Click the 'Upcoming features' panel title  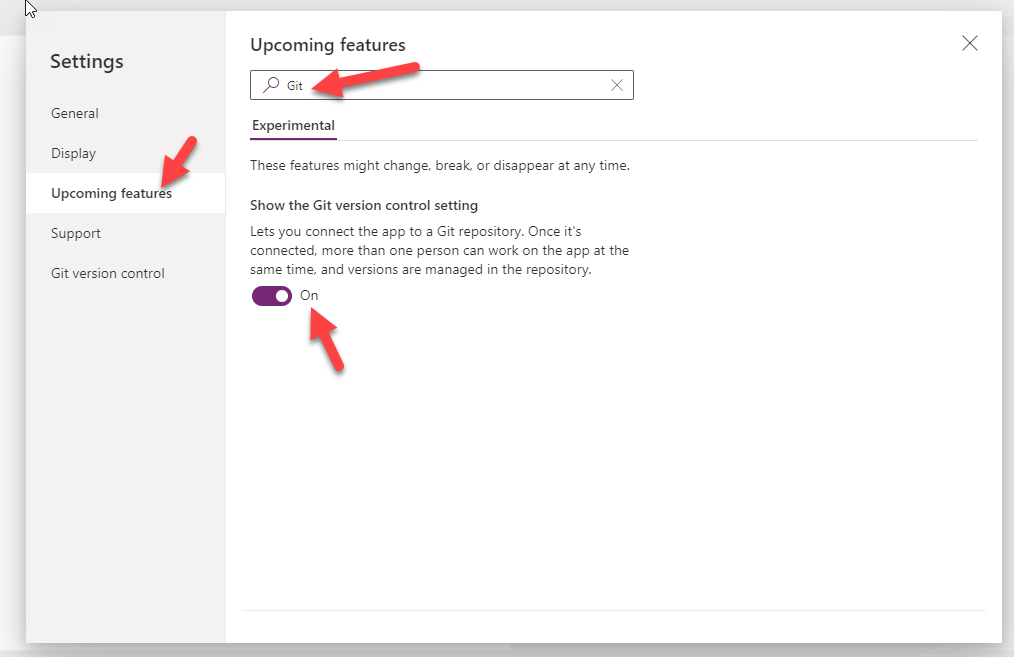(328, 45)
